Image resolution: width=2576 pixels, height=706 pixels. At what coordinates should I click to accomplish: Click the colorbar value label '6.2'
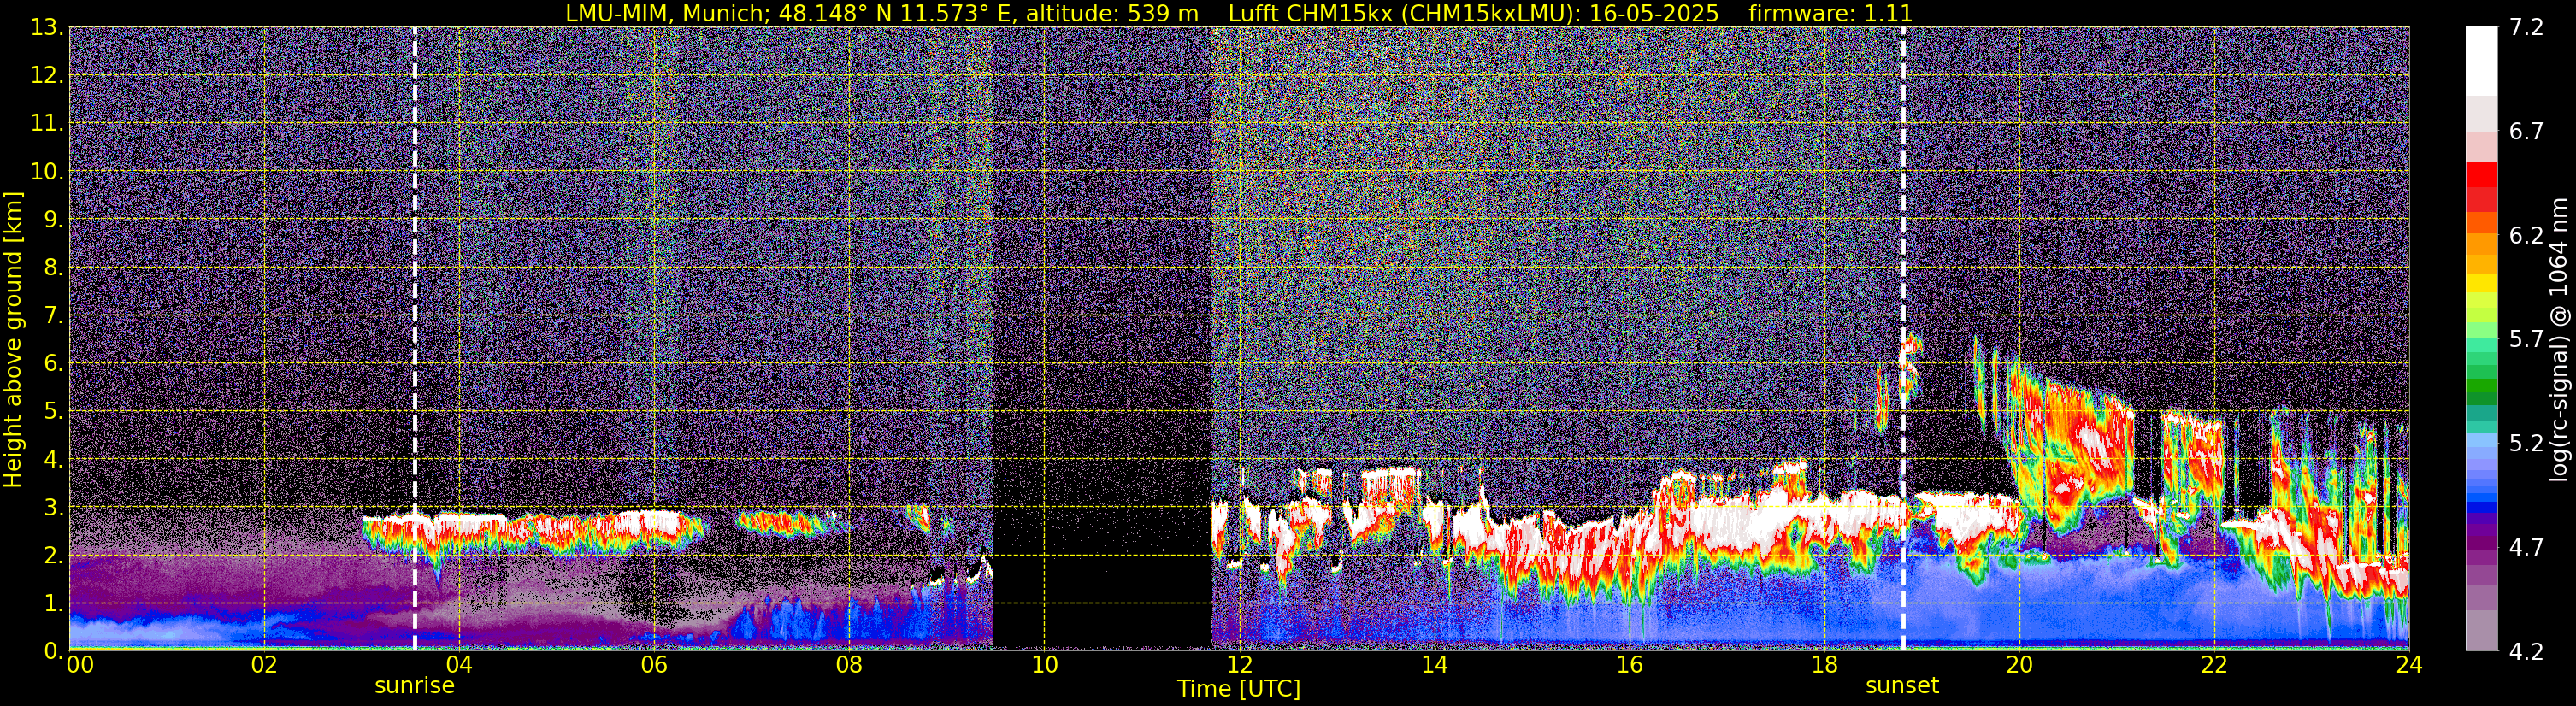pyautogui.click(x=2526, y=236)
